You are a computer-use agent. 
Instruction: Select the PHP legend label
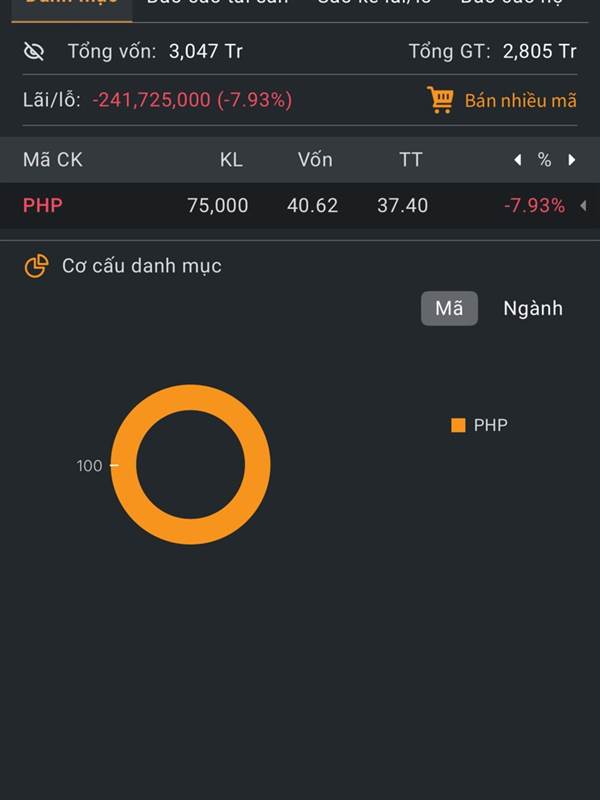[491, 425]
